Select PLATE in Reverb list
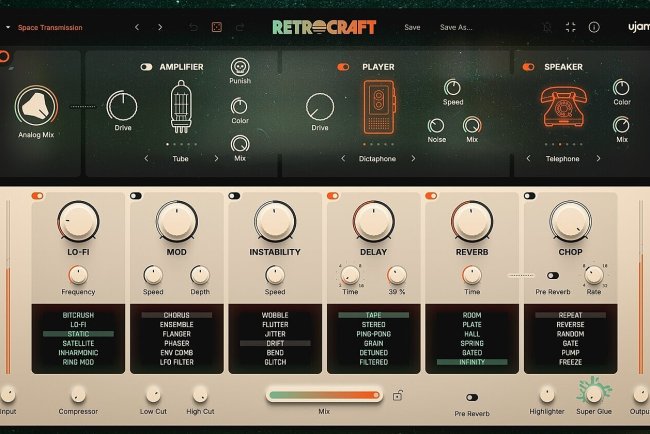The height and width of the screenshot is (434, 650). (472, 325)
